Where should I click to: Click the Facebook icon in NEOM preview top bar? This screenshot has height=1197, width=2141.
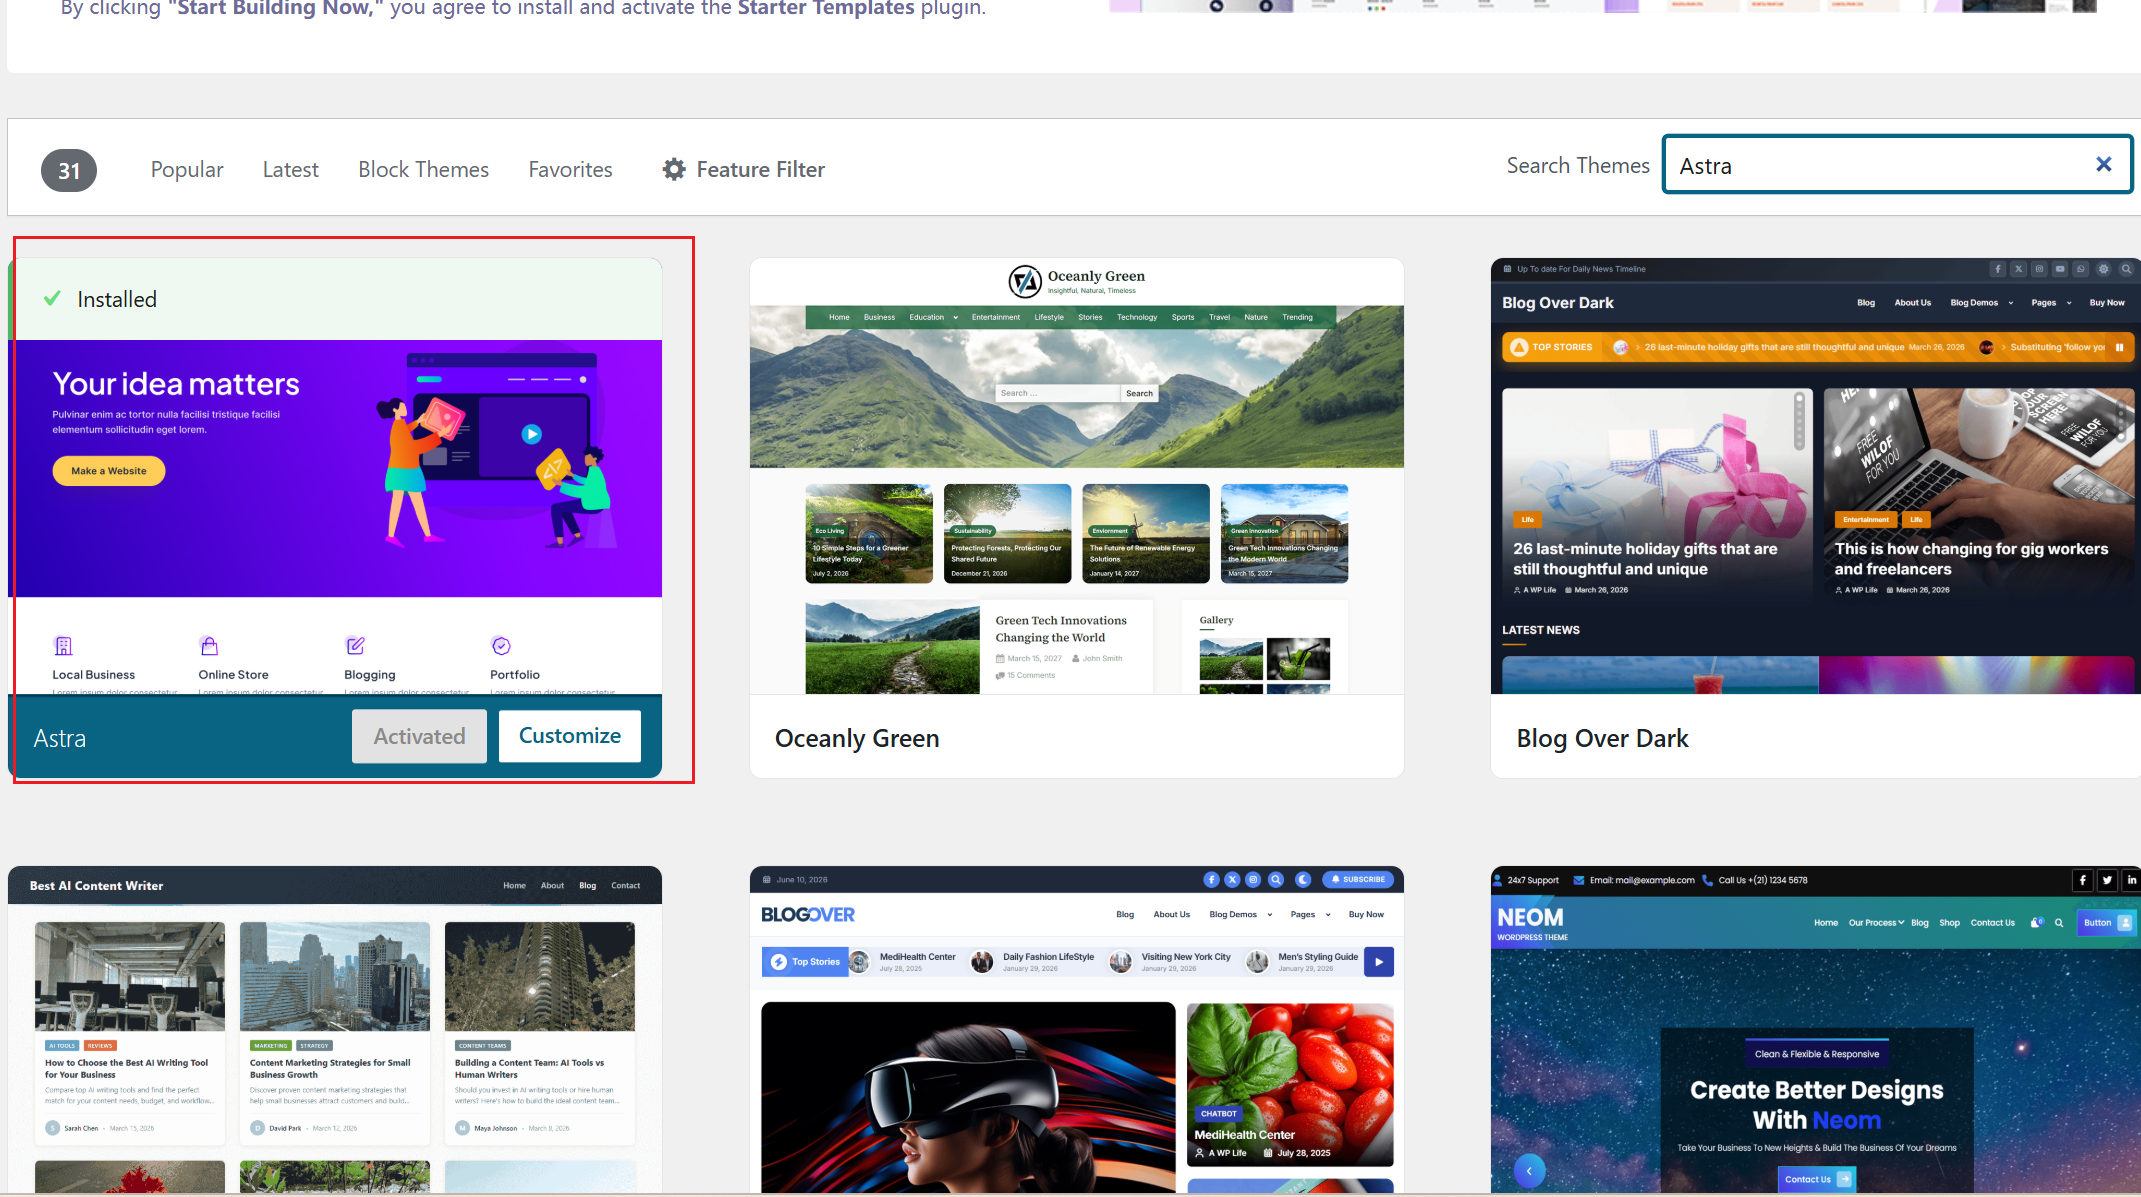2083,880
